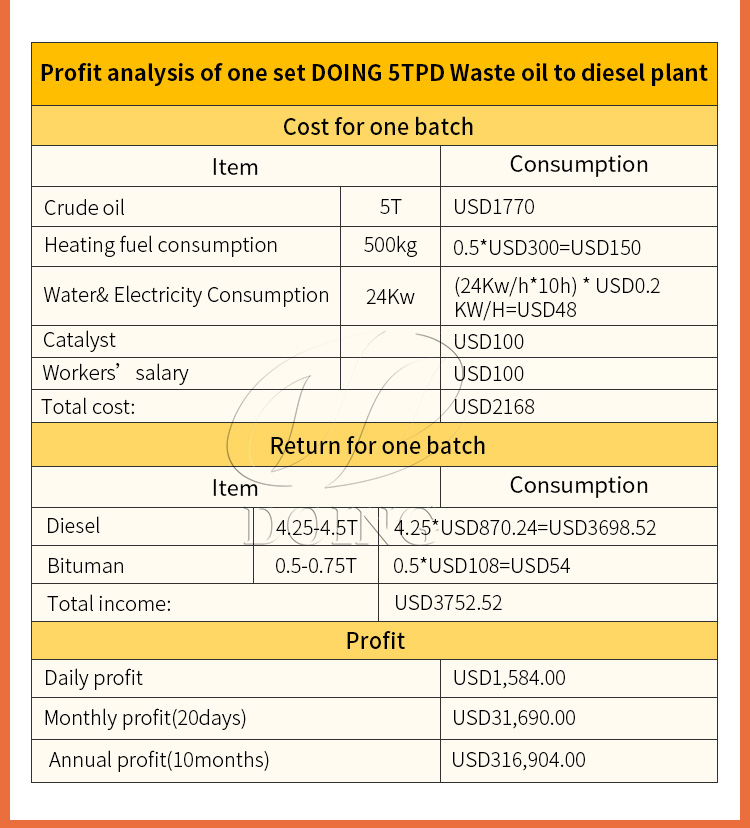750x828 pixels.
Task: Click the "Bituman" row label
Action: click(85, 566)
